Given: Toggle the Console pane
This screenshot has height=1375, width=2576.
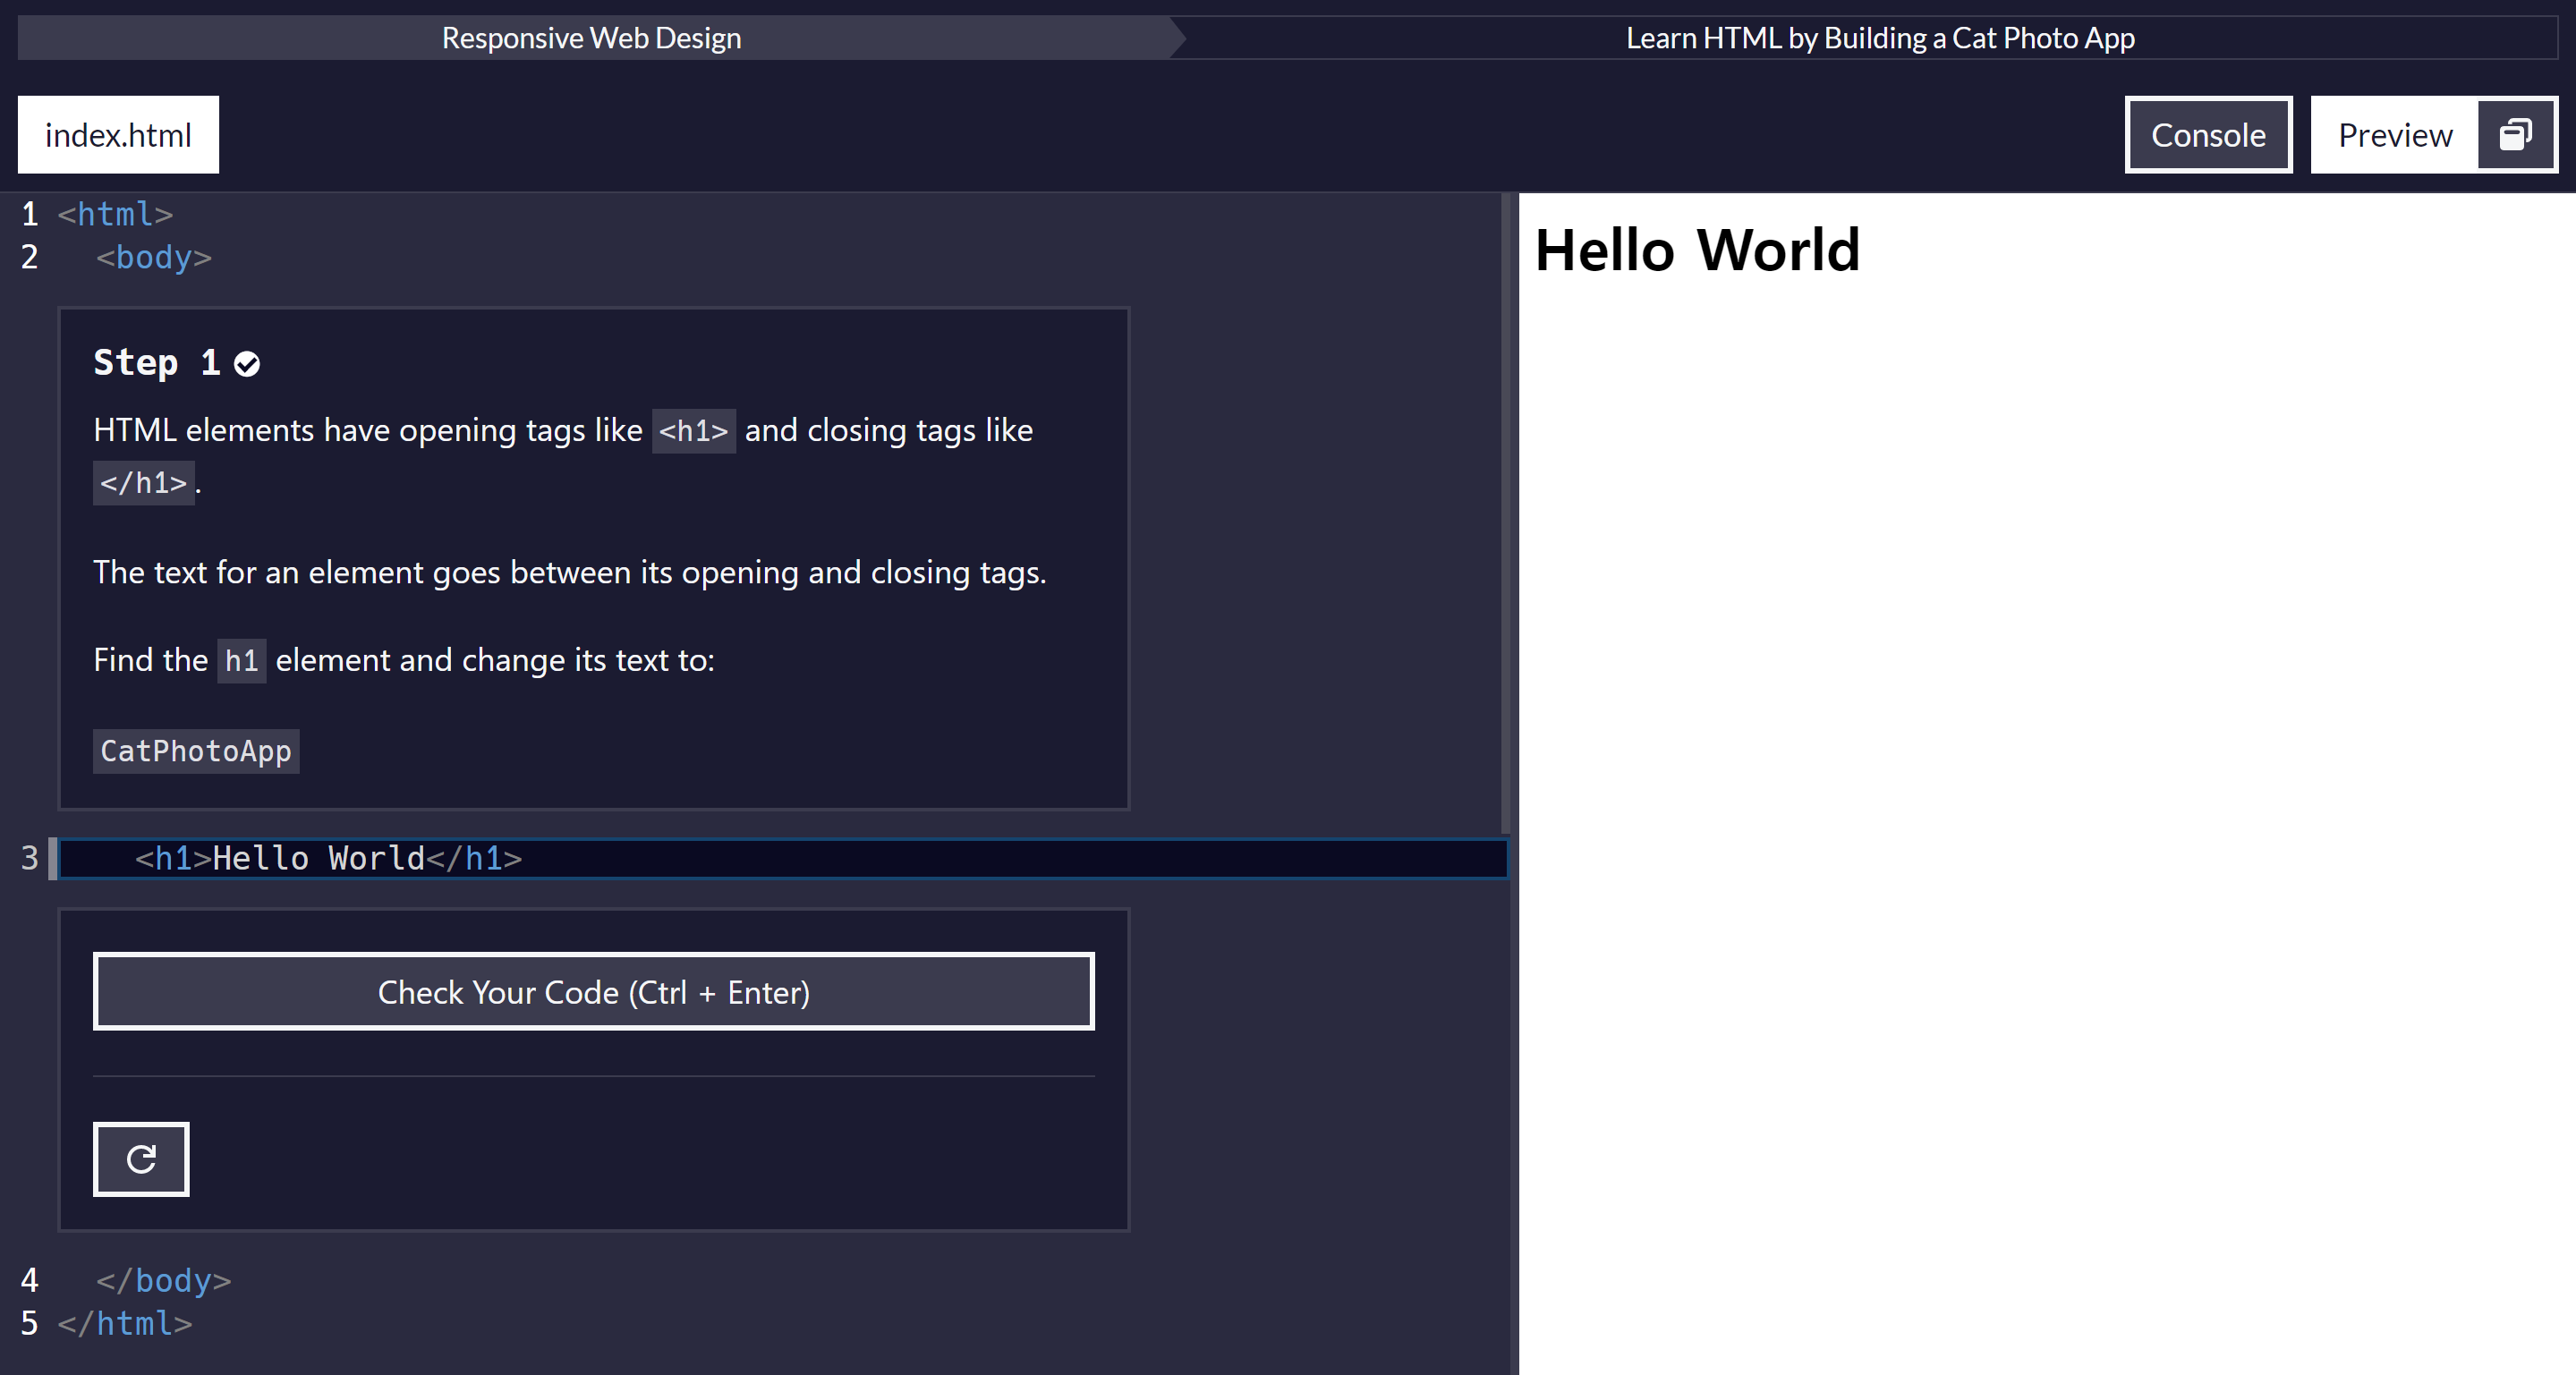Looking at the screenshot, I should point(2207,135).
